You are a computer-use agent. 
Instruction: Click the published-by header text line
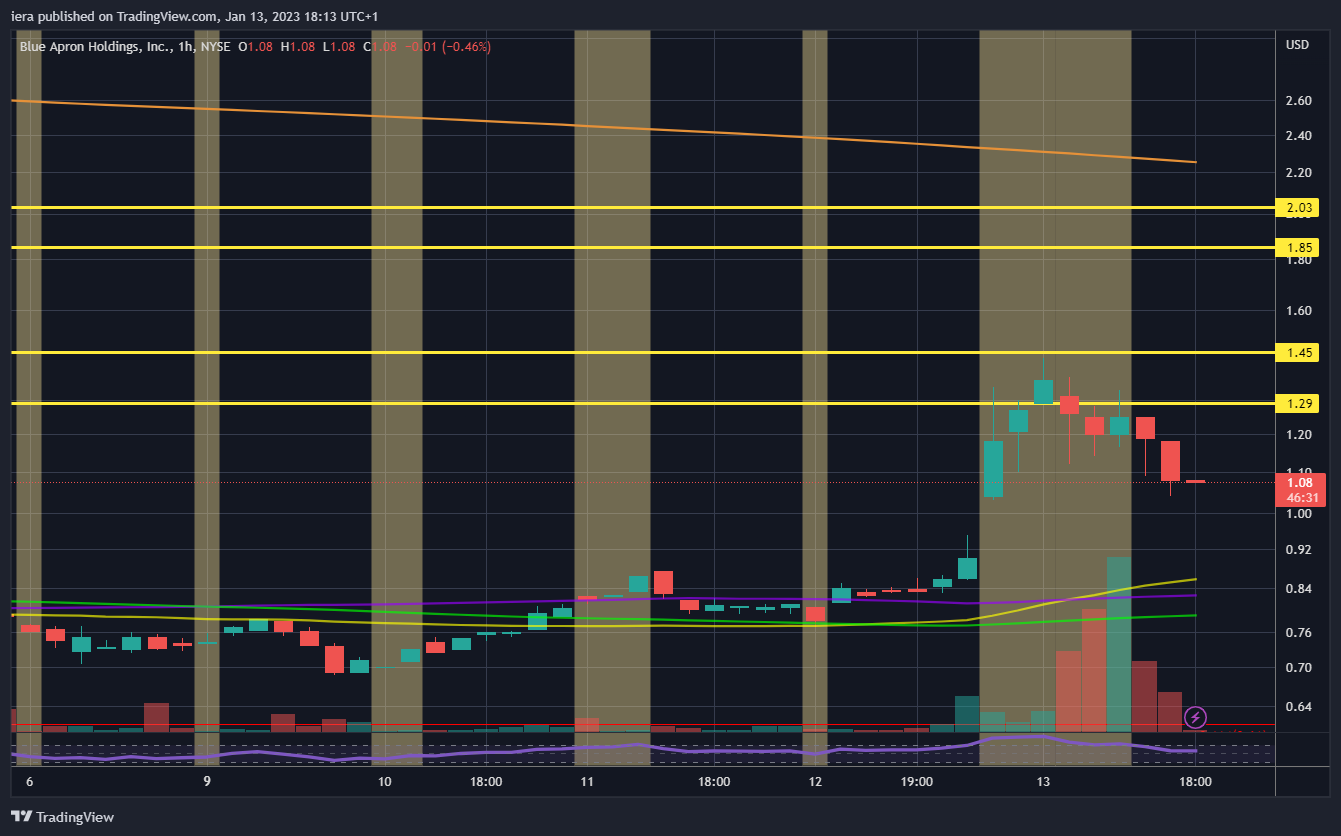coord(195,16)
